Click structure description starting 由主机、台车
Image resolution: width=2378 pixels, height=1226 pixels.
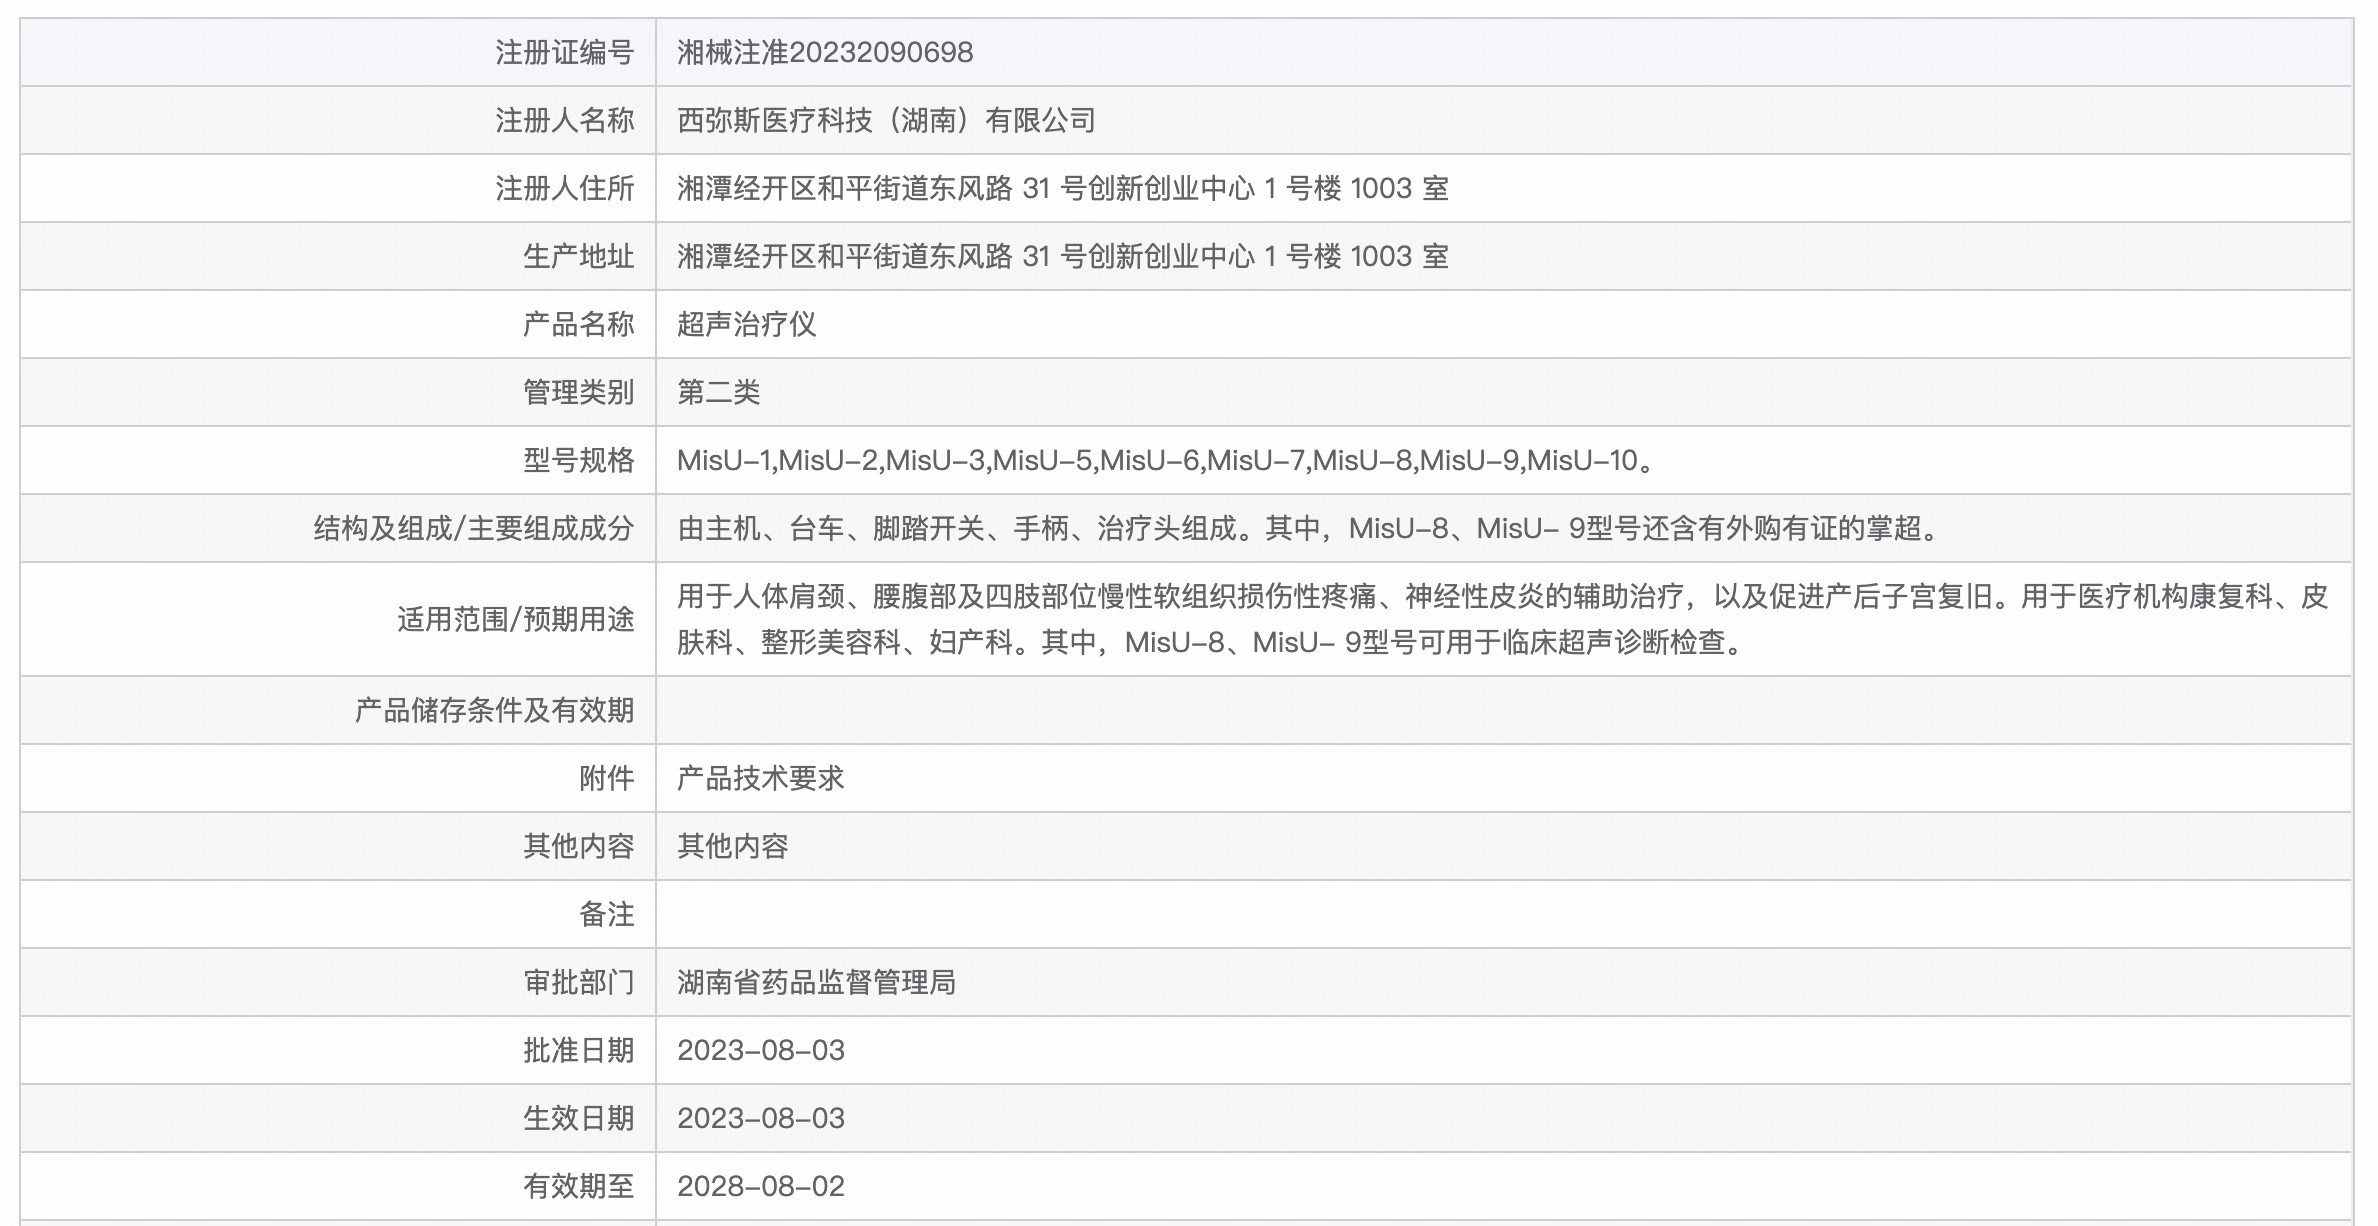click(1310, 529)
